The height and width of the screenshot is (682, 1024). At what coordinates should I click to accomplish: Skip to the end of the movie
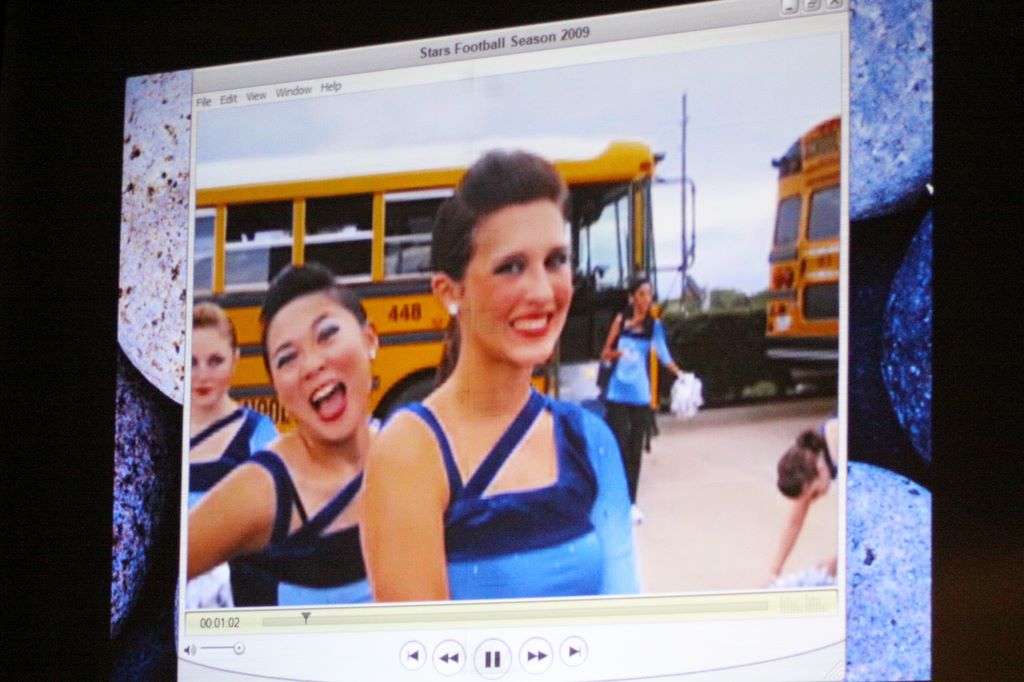[573, 651]
